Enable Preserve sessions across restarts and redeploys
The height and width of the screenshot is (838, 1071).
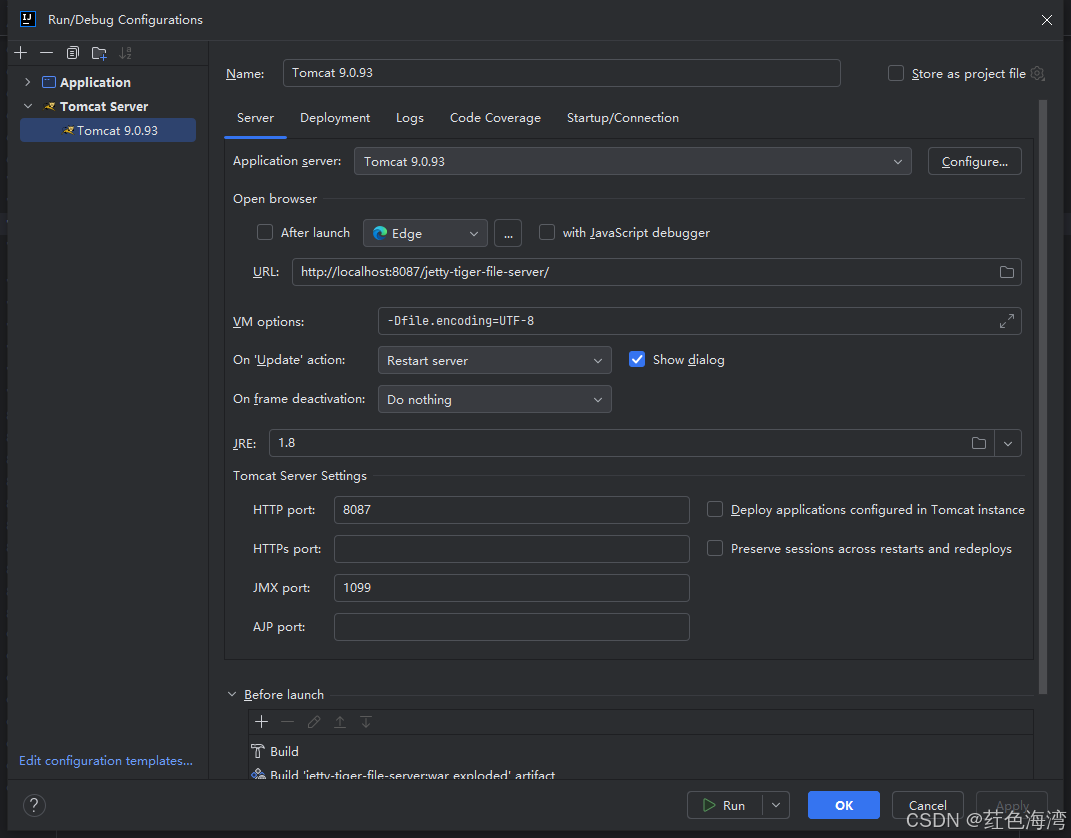(715, 548)
